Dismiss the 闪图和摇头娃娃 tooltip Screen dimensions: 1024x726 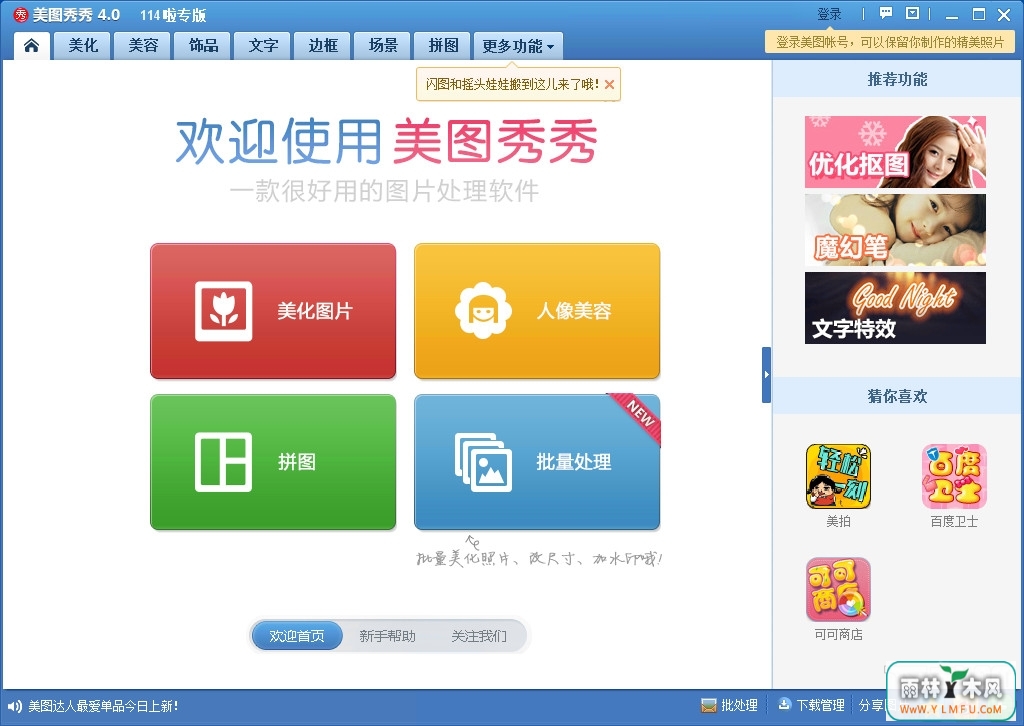[609, 84]
